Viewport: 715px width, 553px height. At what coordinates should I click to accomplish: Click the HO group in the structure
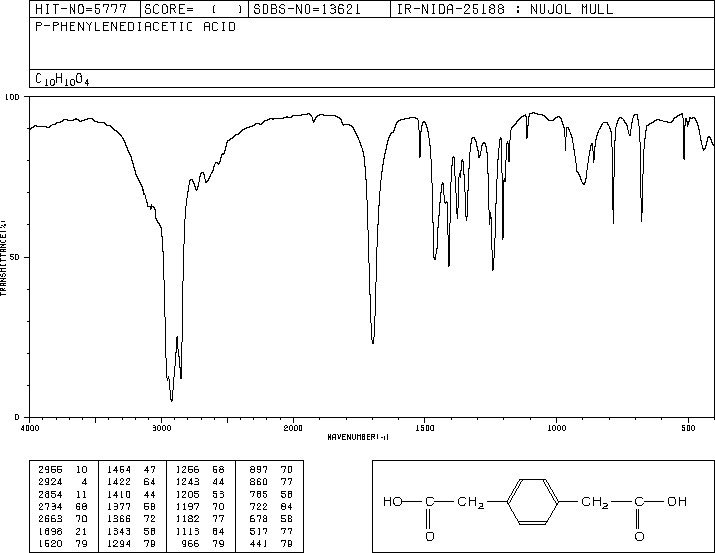pos(393,502)
